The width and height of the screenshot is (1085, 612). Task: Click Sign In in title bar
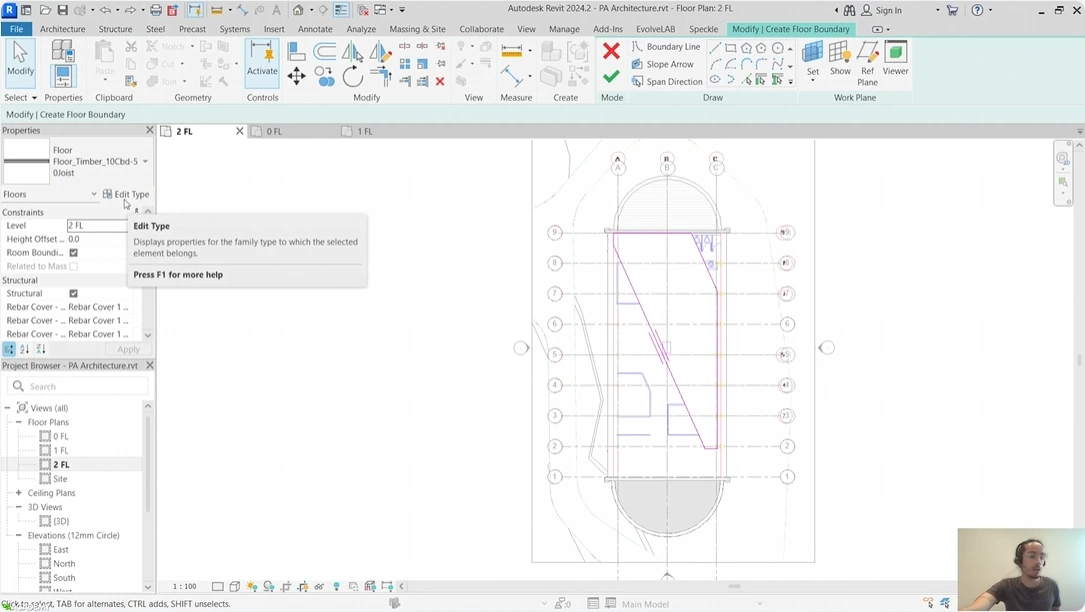point(881,10)
